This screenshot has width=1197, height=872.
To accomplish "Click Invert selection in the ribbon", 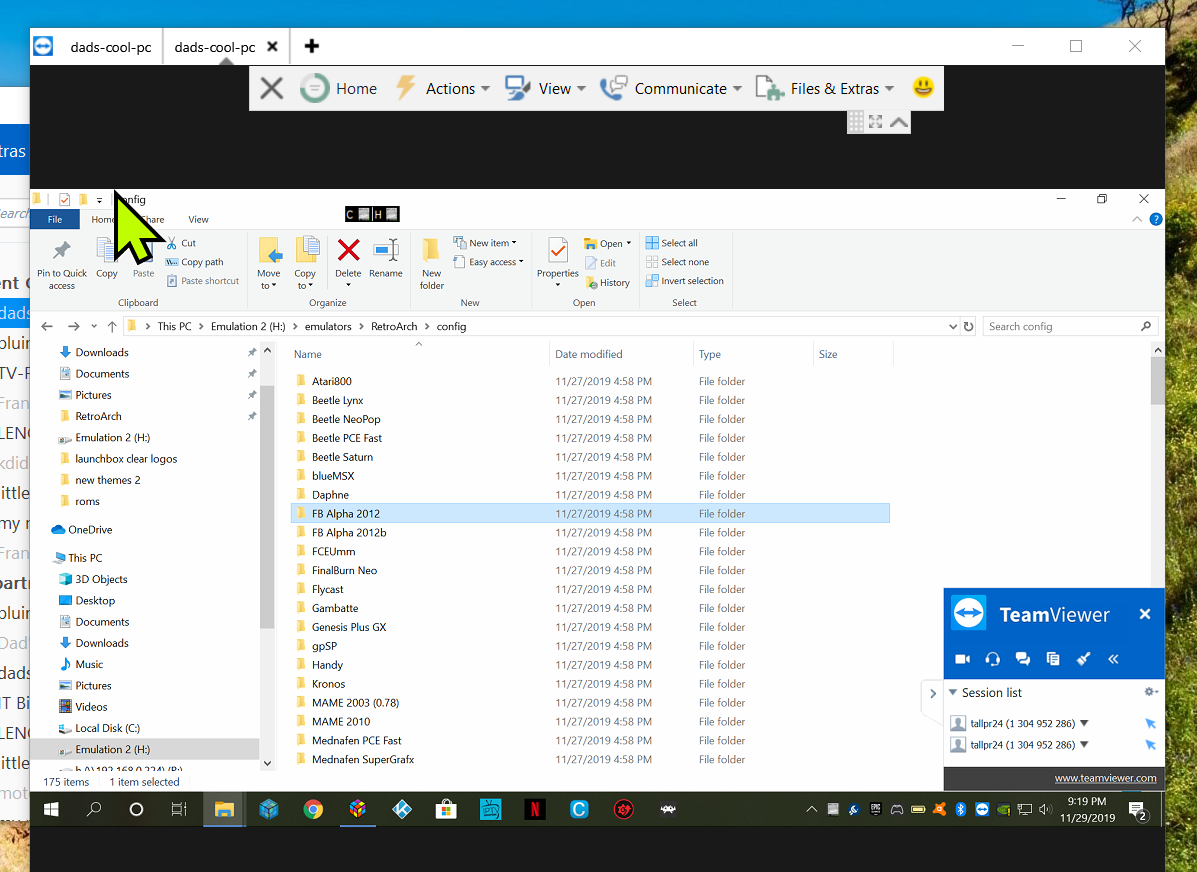I will tap(685, 281).
